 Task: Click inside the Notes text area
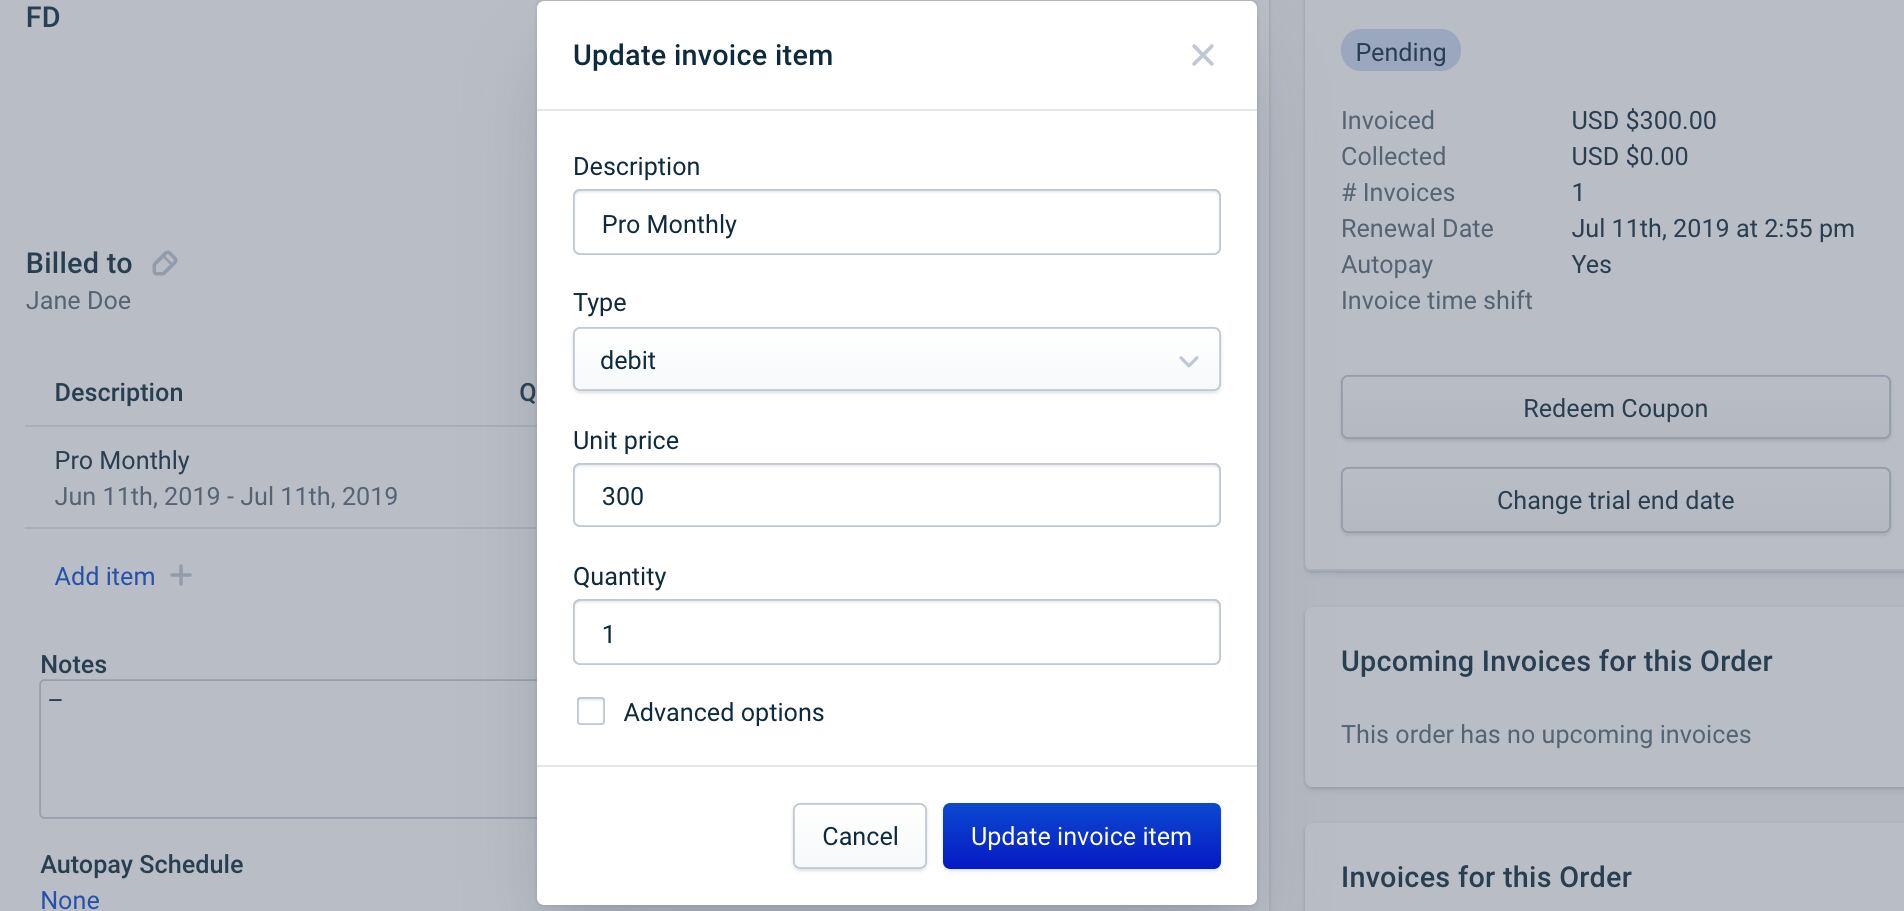[288, 749]
